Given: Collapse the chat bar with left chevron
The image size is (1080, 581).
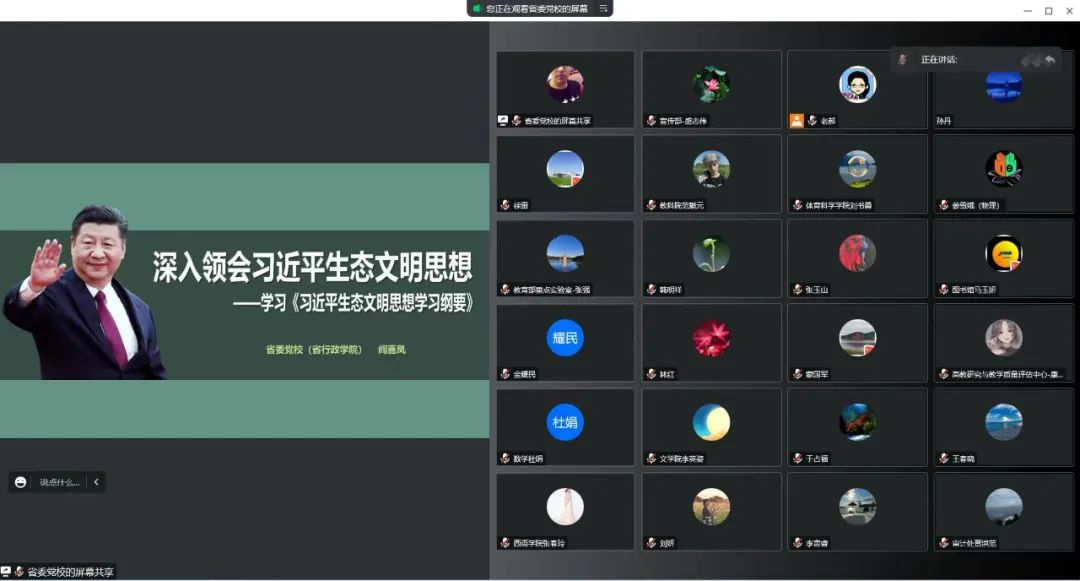Looking at the screenshot, I should pos(96,482).
